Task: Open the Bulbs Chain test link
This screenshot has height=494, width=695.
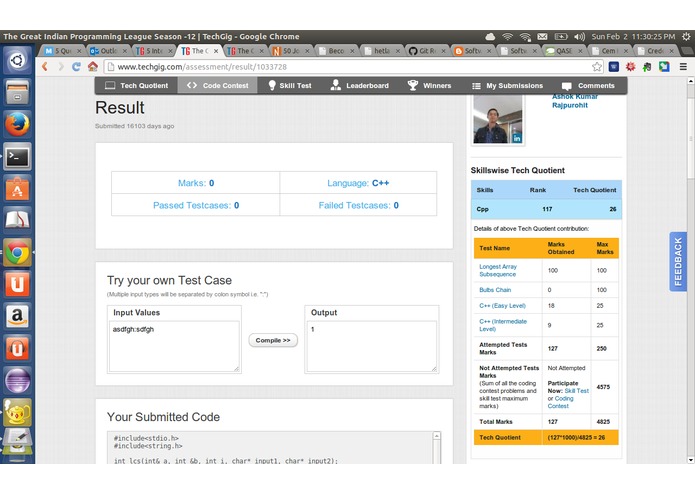Action: pos(495,290)
